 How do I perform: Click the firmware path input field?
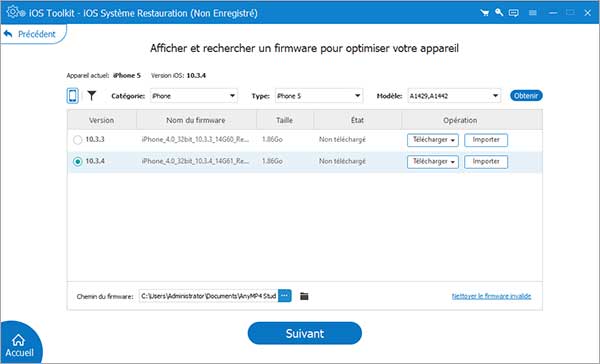click(208, 295)
